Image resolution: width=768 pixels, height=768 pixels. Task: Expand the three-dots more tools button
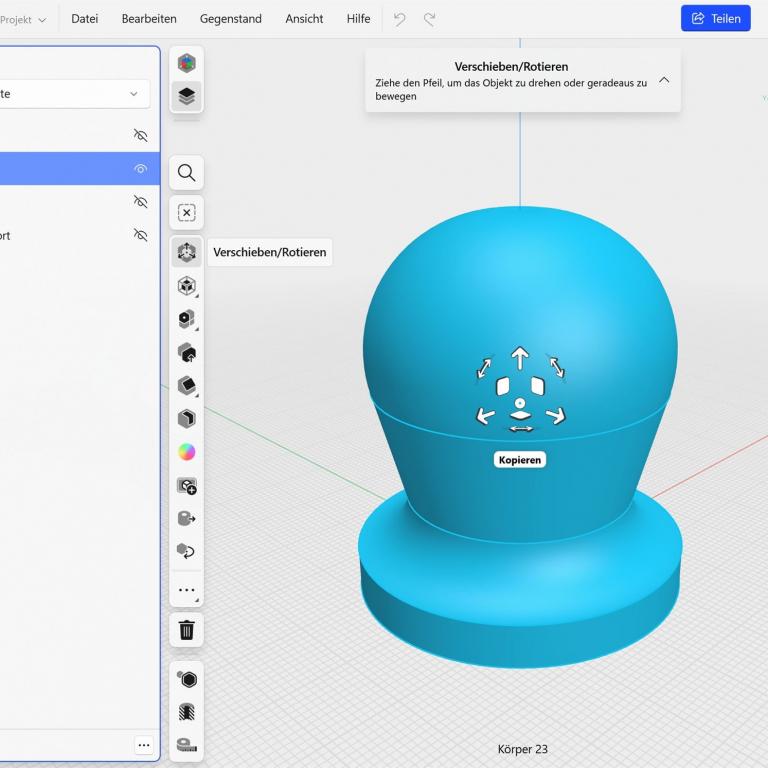click(186, 590)
